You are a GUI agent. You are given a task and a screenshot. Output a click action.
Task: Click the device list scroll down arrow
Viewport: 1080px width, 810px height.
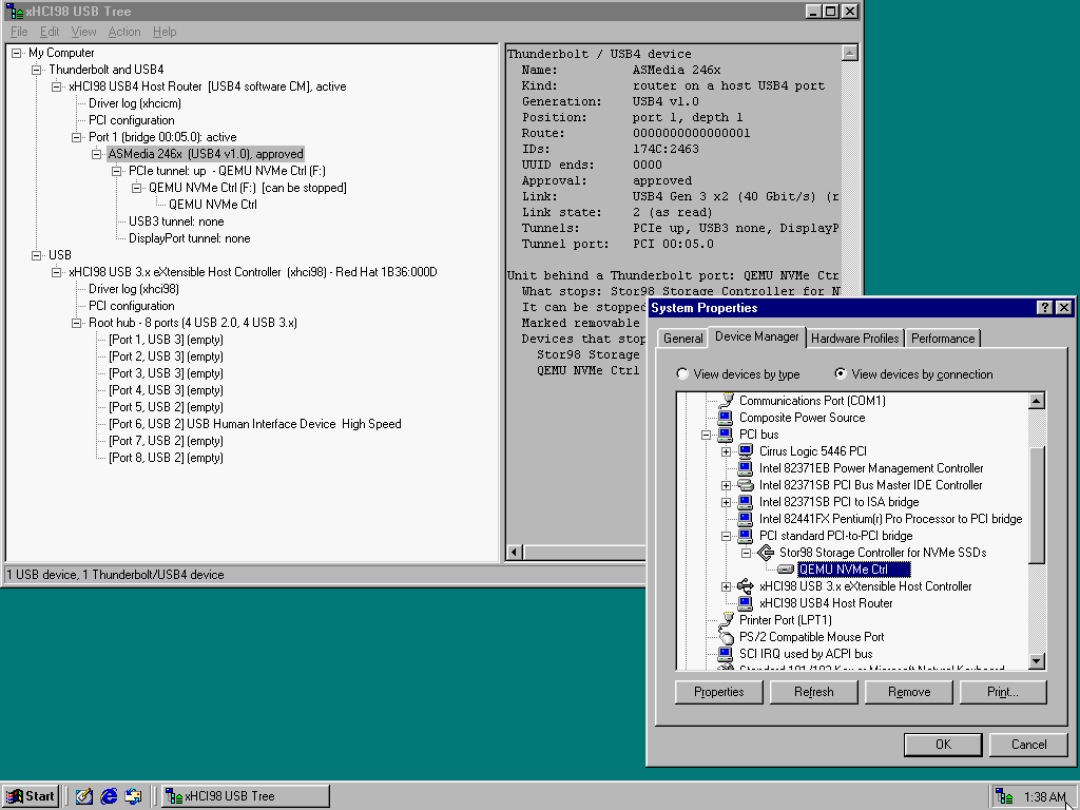click(1037, 661)
